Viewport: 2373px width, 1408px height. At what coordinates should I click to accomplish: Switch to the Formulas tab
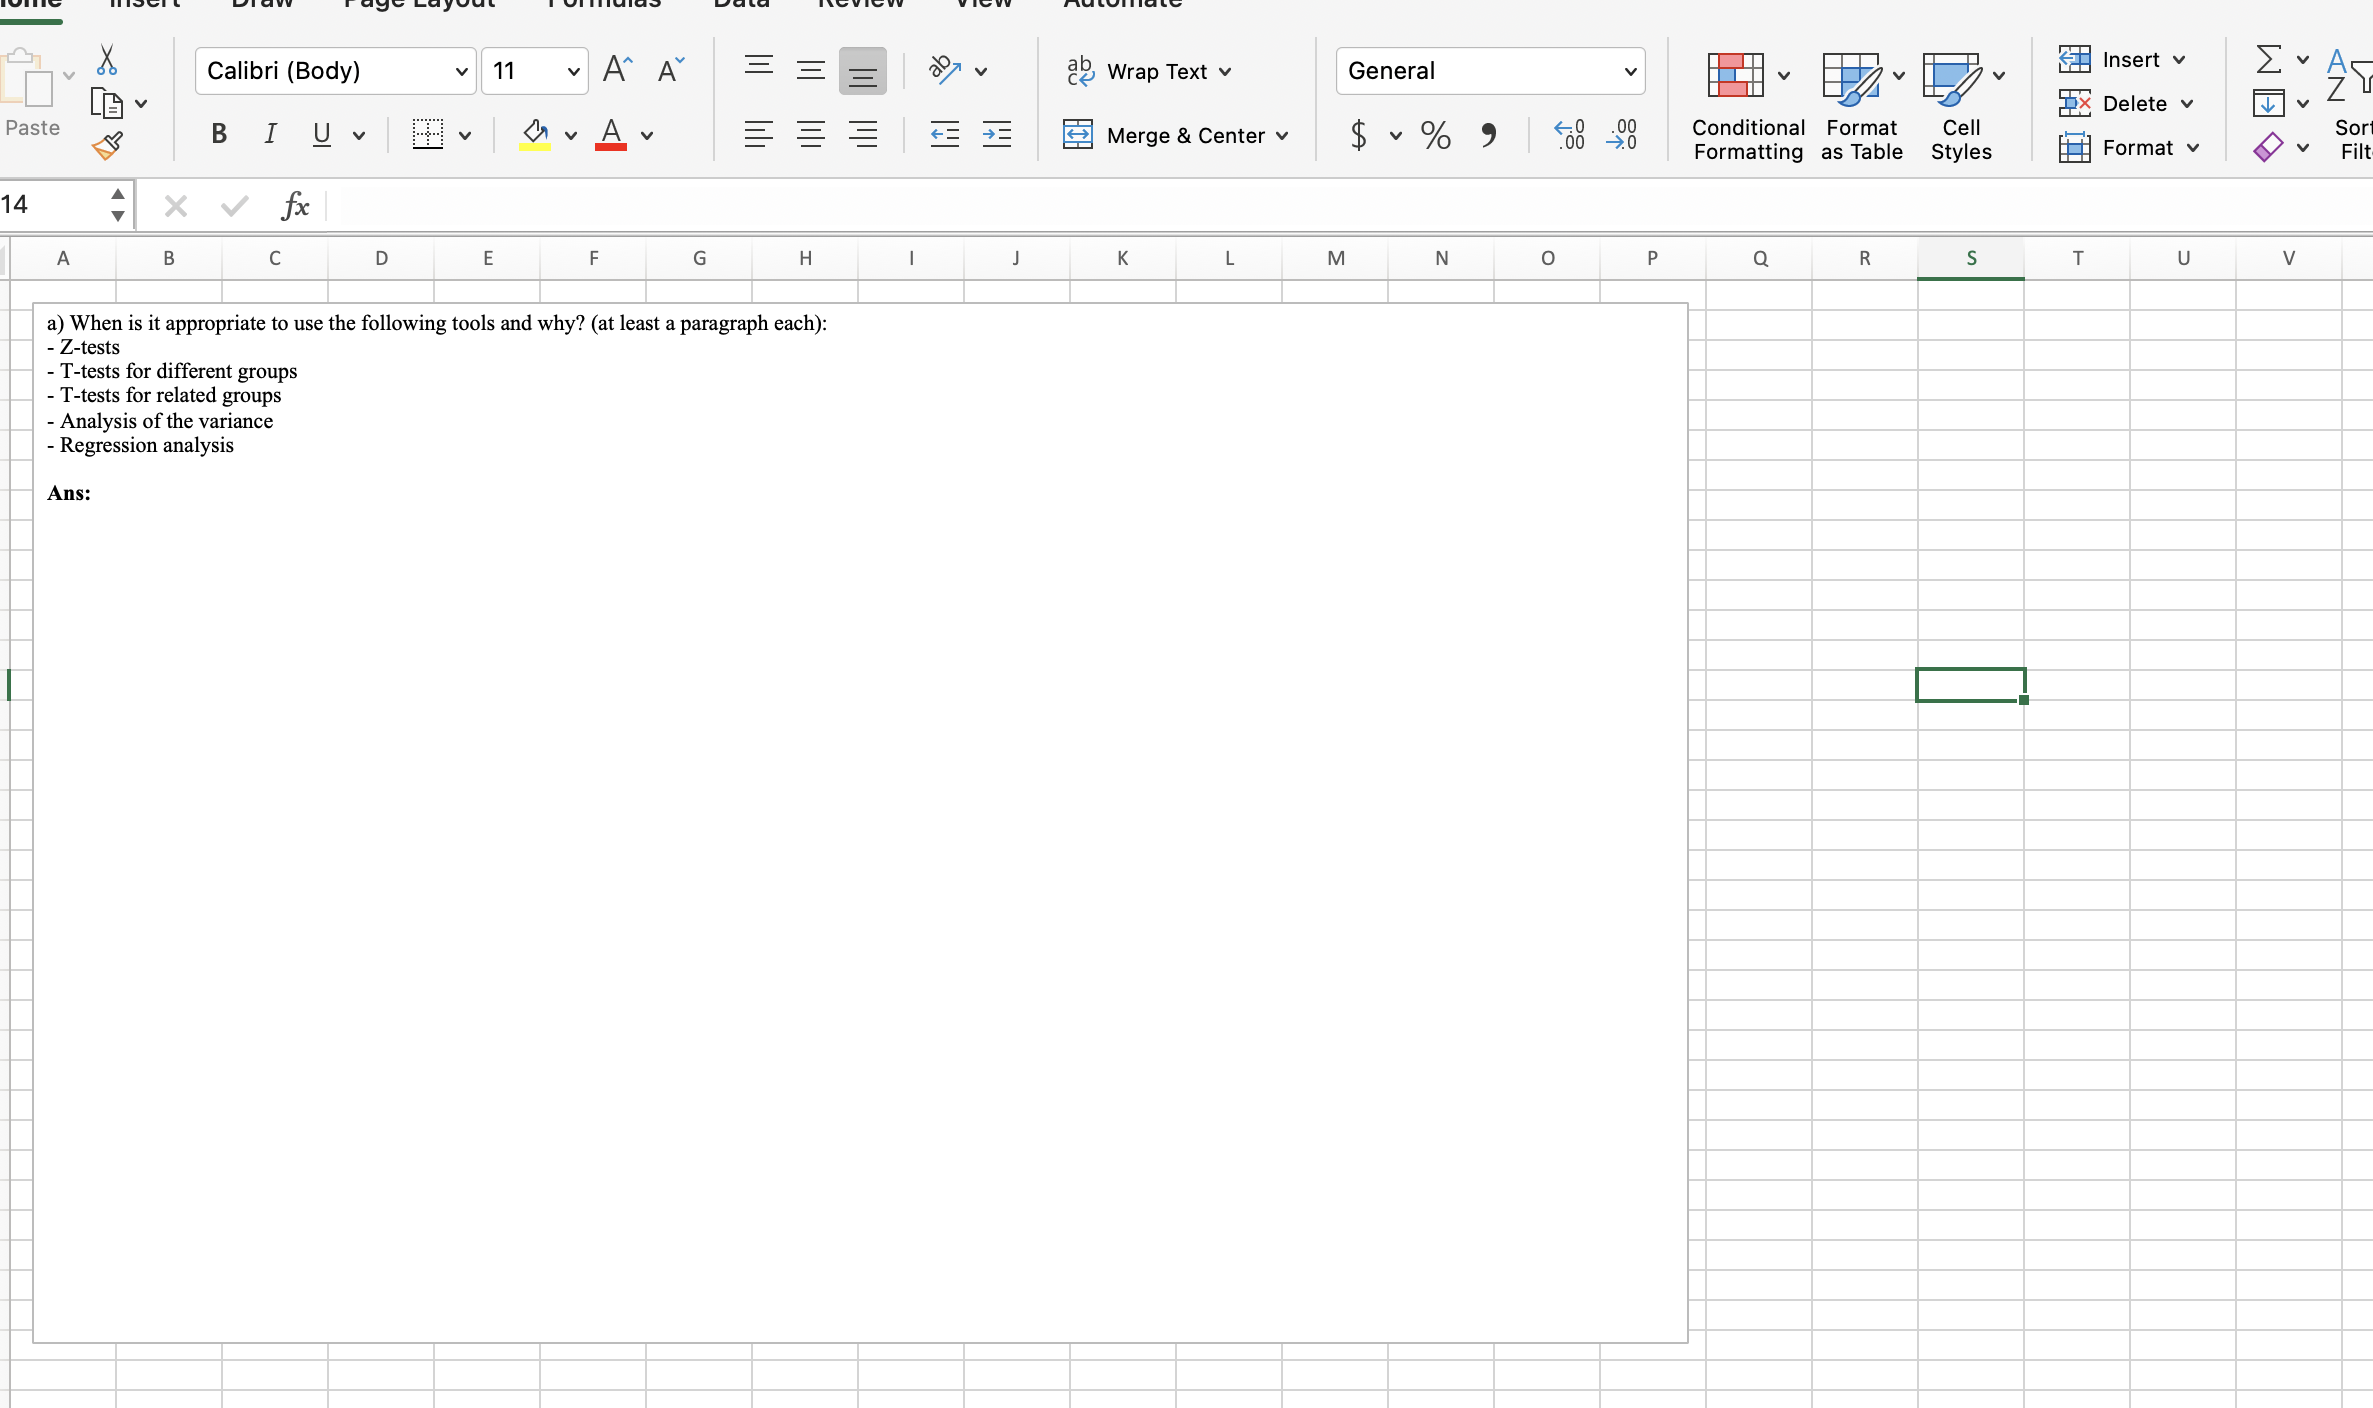(604, 4)
